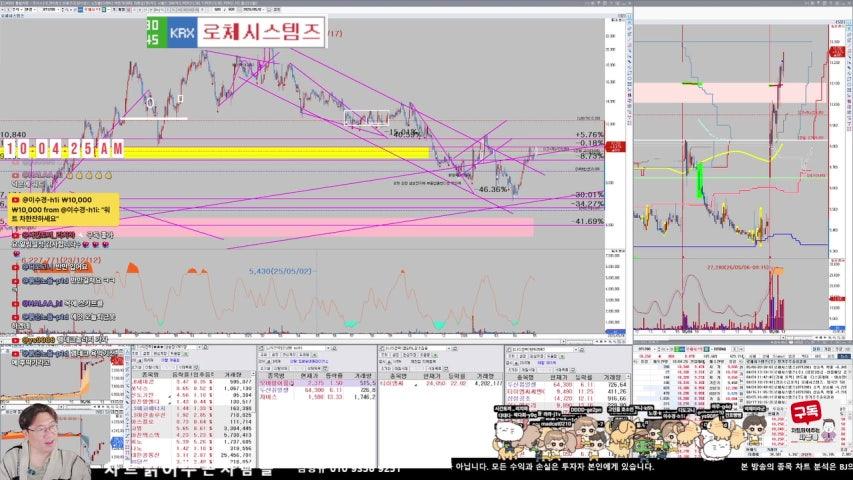This screenshot has height=480, width=853.
Task: Click red current-price tag on main chart axis
Action: coord(615,147)
